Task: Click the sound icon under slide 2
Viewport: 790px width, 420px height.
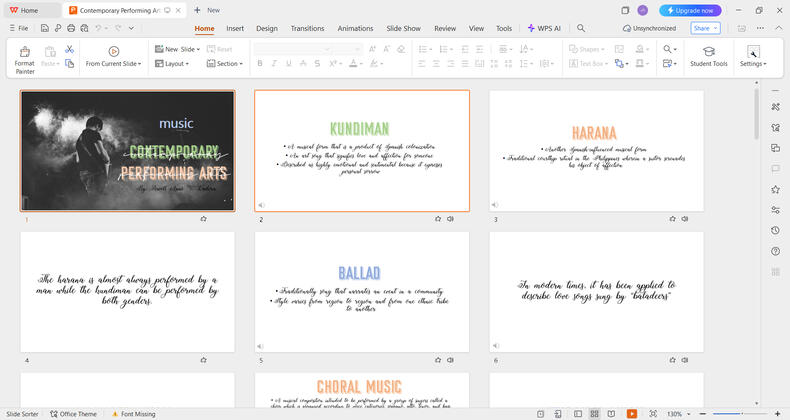Action: [x=450, y=219]
